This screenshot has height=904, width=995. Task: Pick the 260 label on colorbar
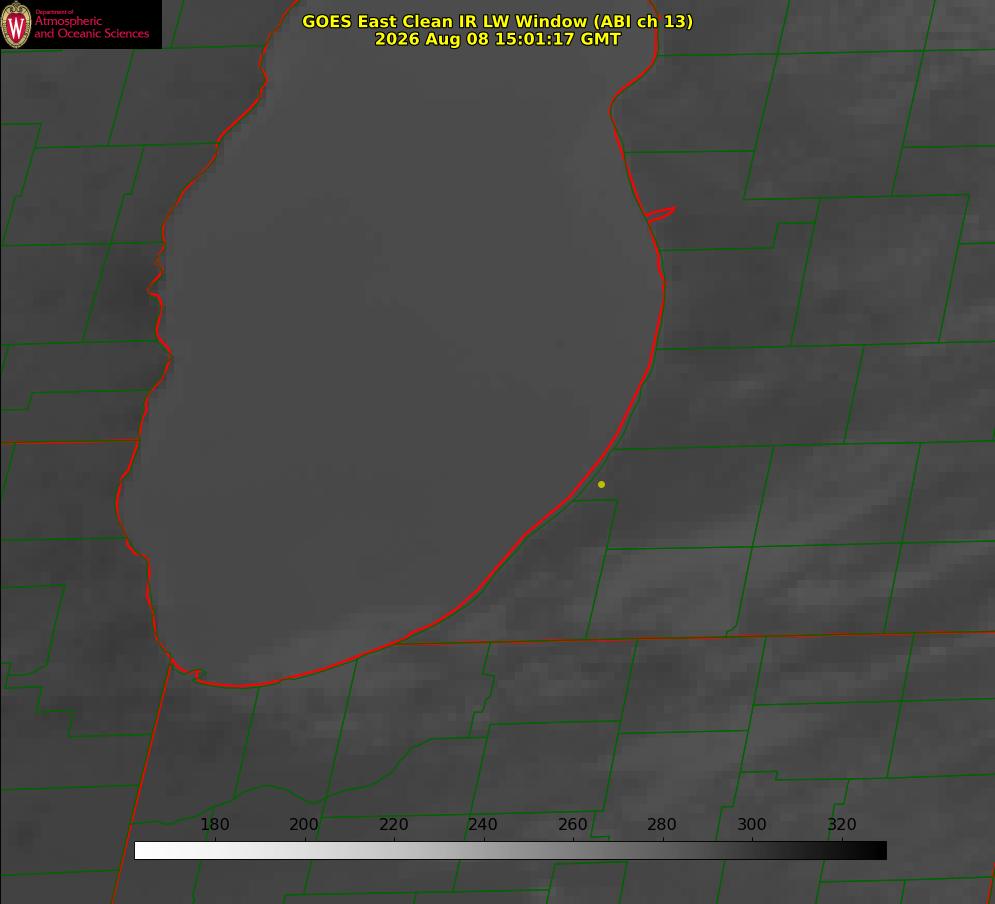pos(572,824)
